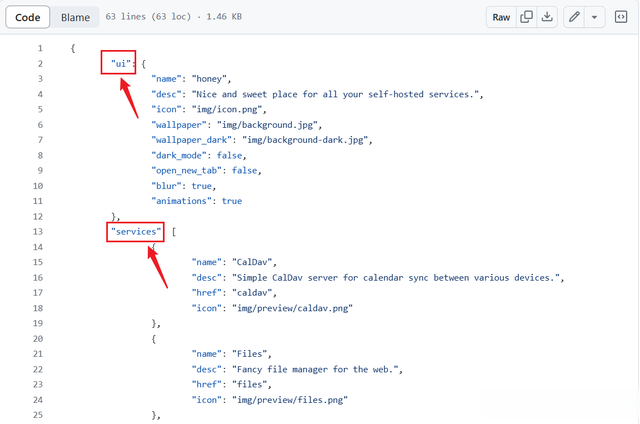640x424 pixels.
Task: Click the "dark_mode" key
Action: (179, 155)
